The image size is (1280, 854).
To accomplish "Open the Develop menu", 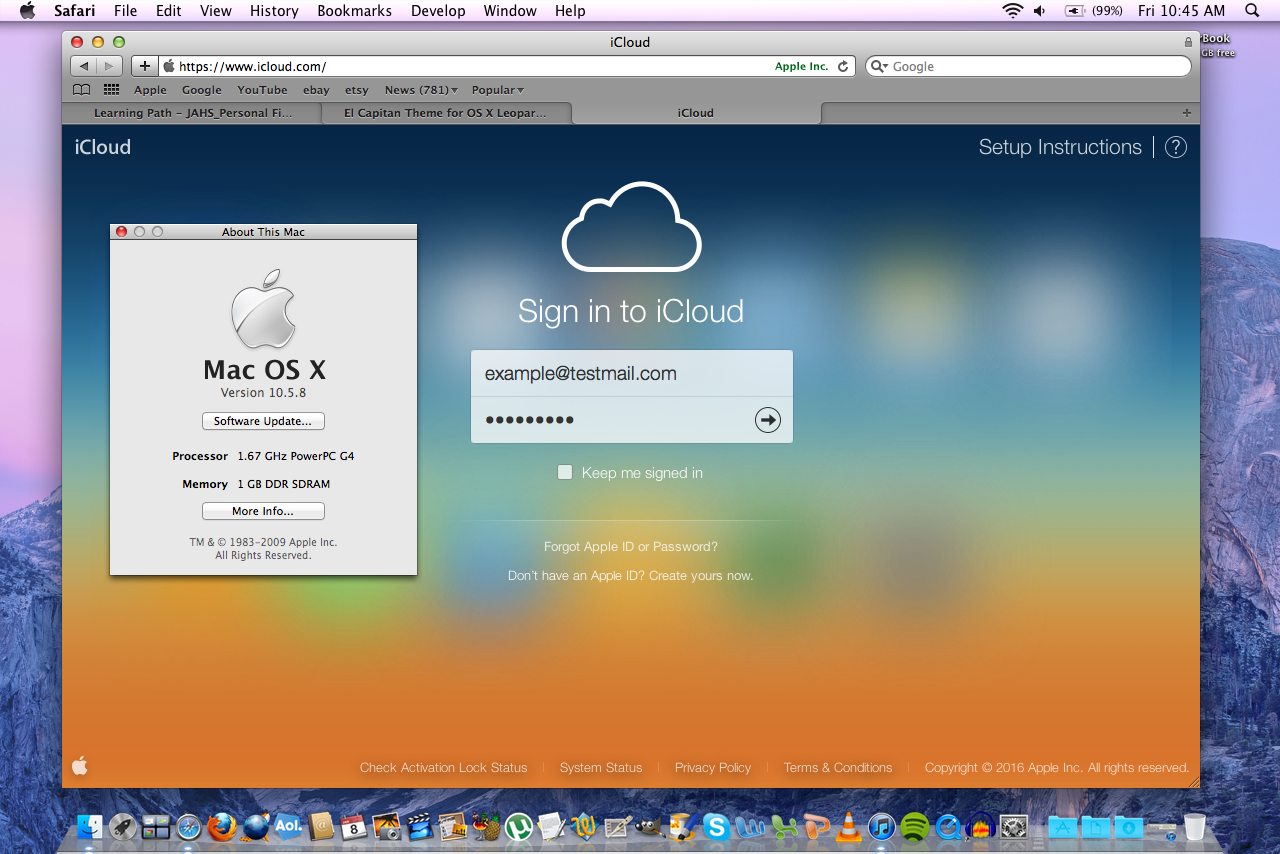I will click(438, 11).
